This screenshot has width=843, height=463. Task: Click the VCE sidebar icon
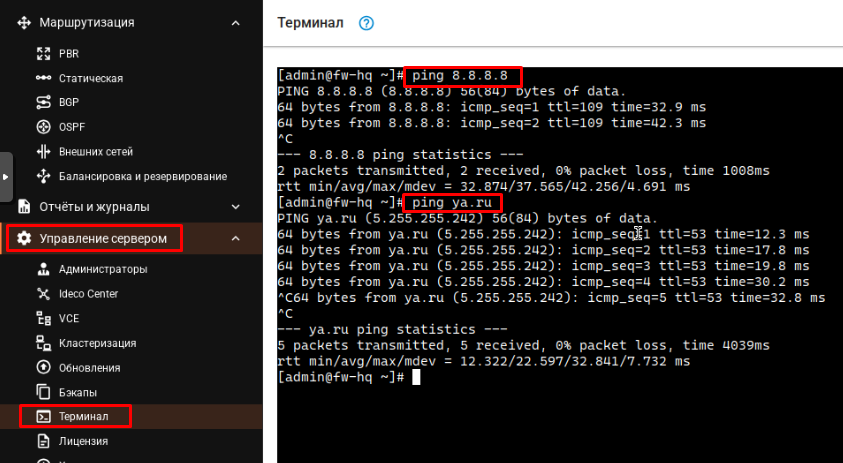click(43, 318)
